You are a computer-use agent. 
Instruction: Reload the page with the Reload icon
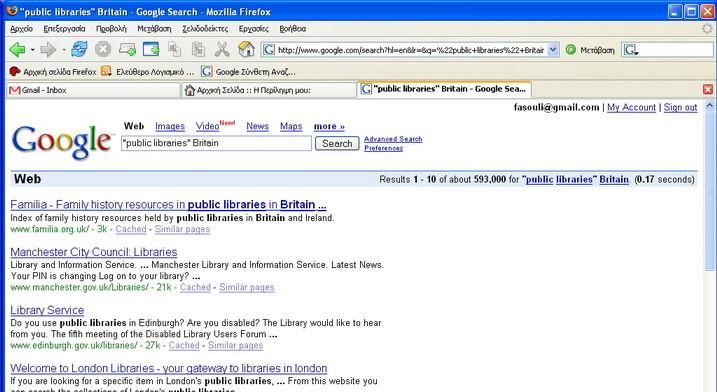click(x=79, y=49)
